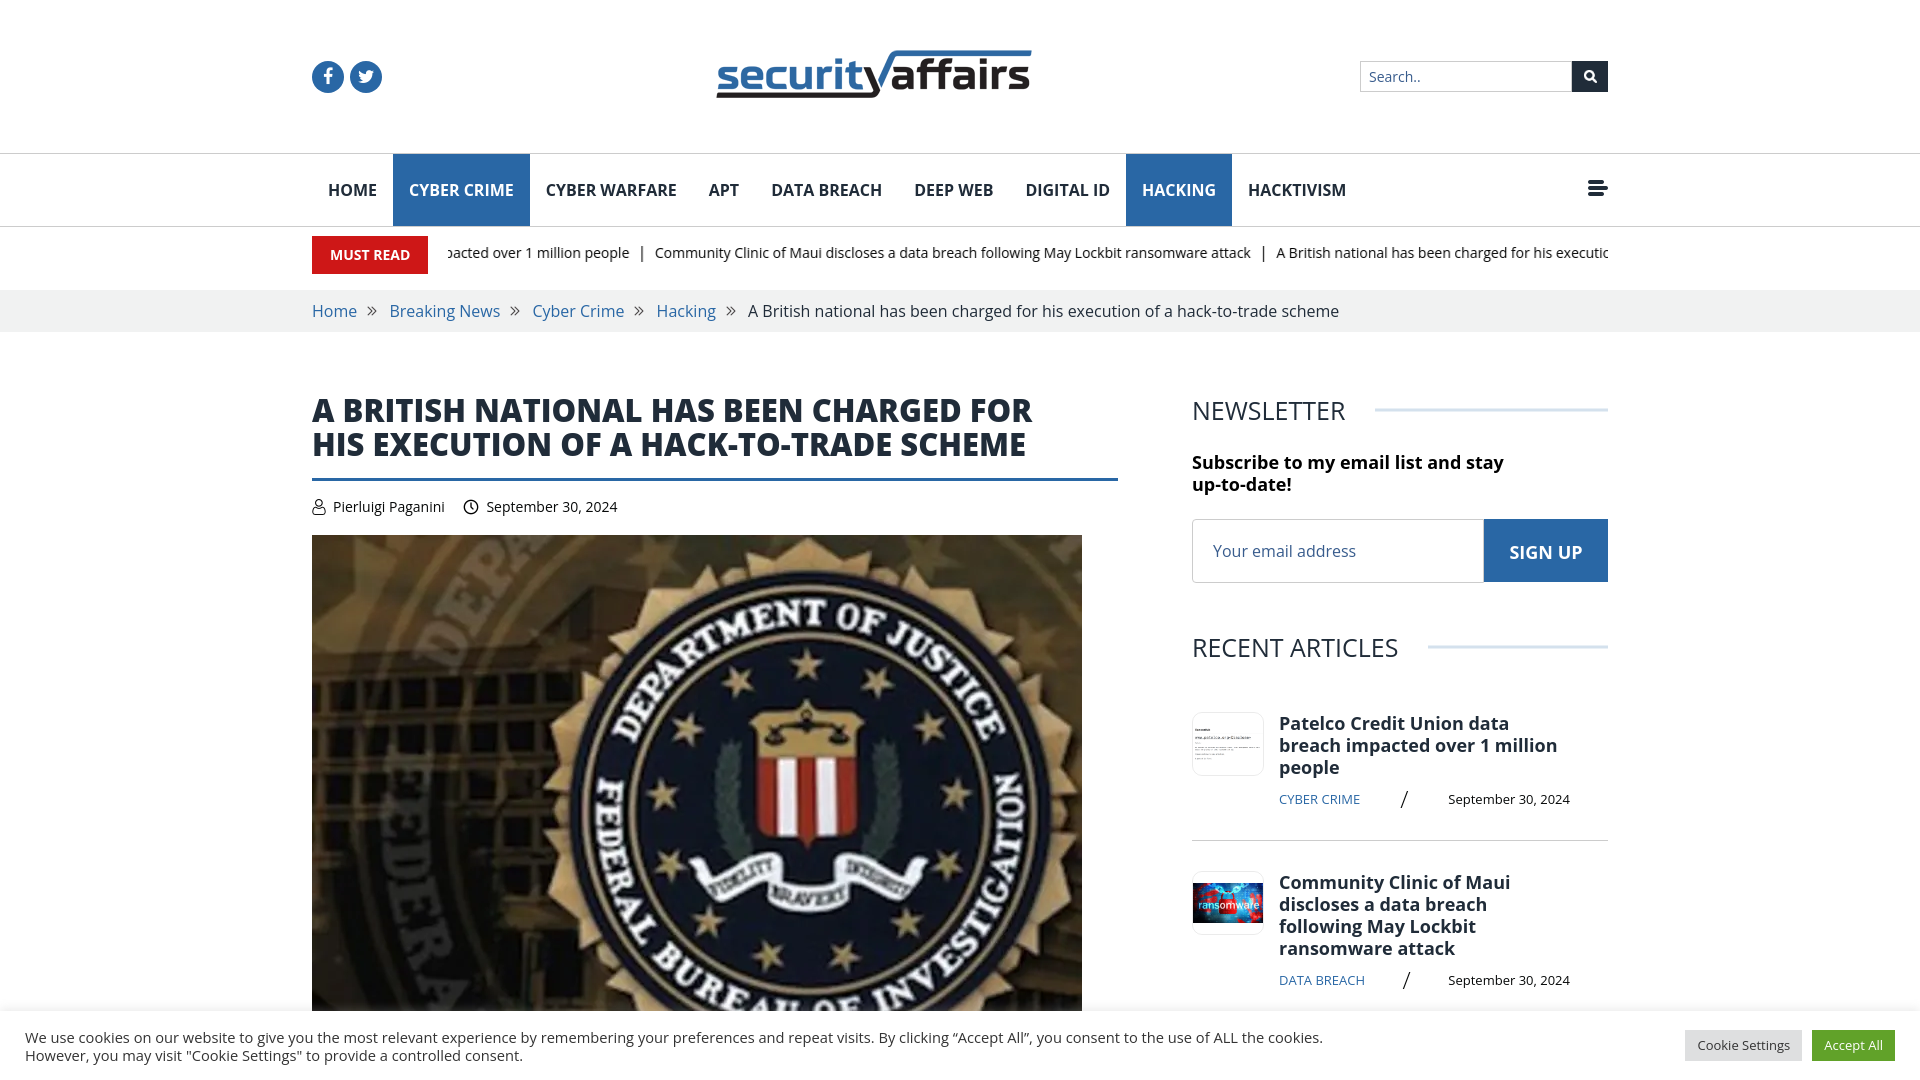Click the Twitter social media icon
Image resolution: width=1920 pixels, height=1080 pixels.
coord(365,75)
